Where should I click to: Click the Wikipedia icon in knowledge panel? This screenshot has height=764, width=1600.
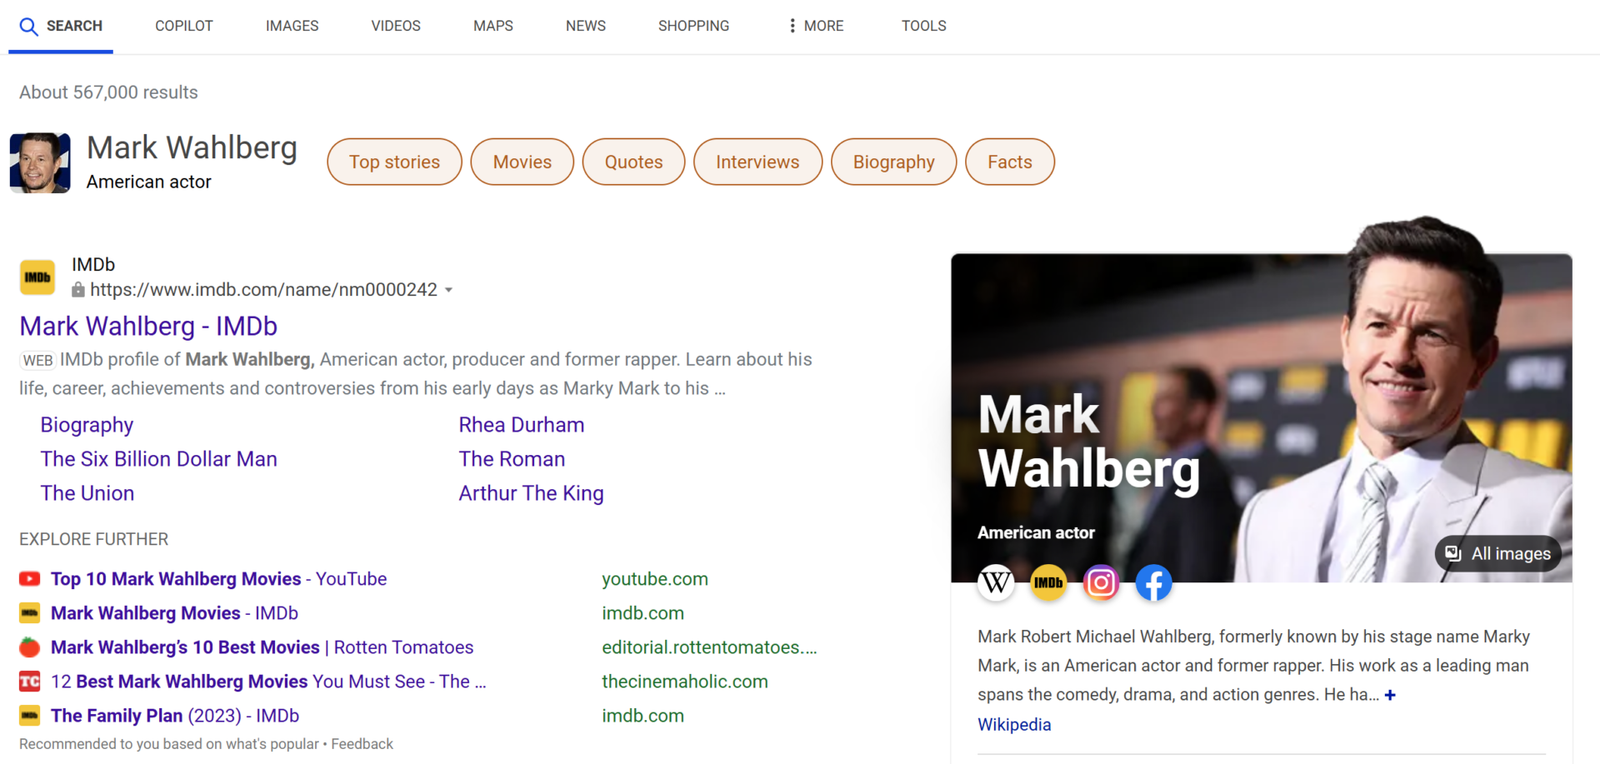995,582
